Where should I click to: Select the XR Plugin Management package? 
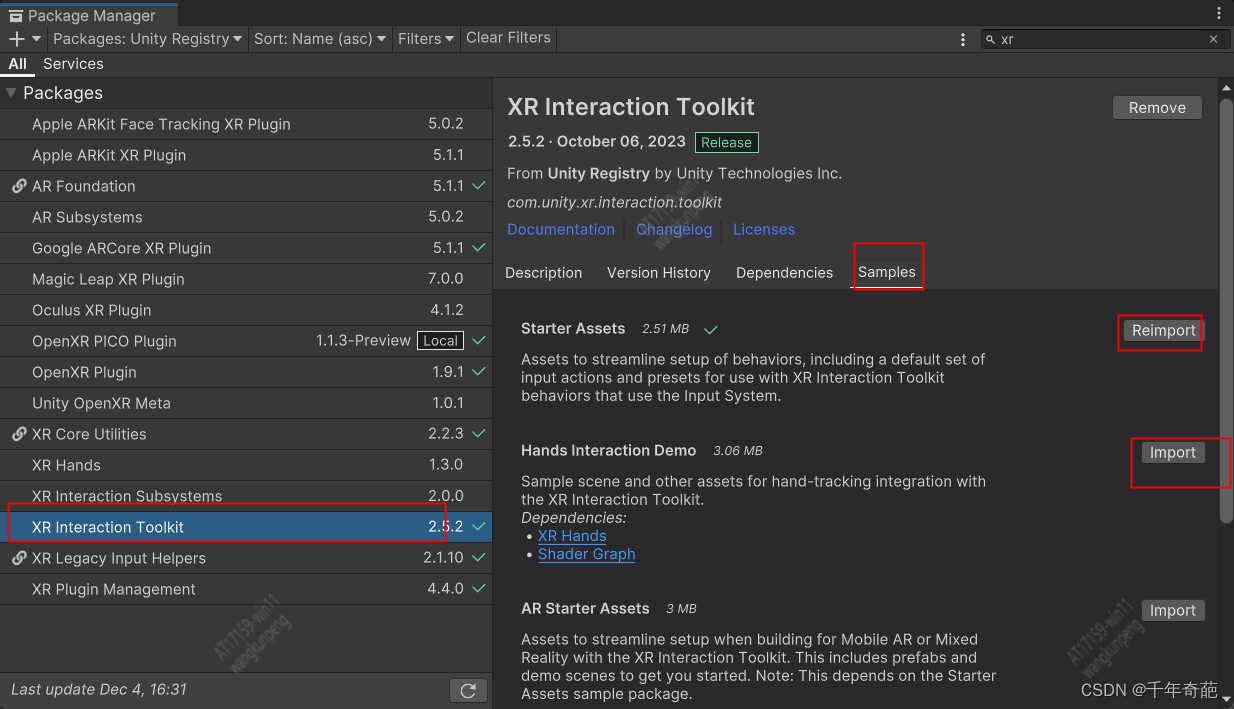(246, 589)
